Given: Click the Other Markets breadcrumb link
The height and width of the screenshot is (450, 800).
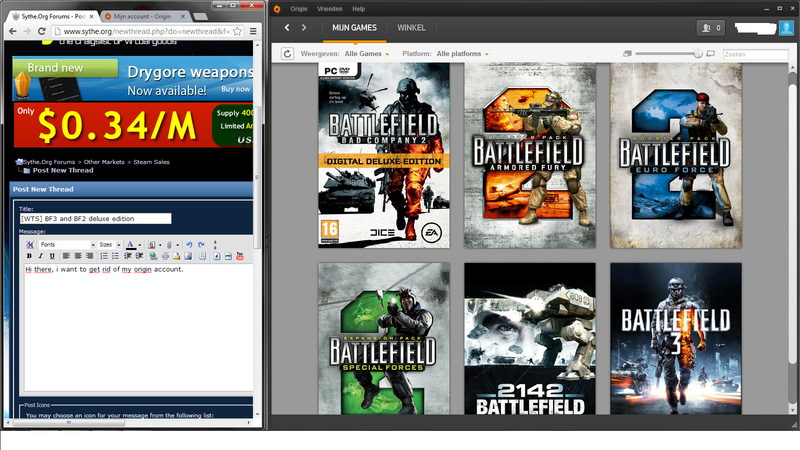Looking at the screenshot, I should coord(104,162).
